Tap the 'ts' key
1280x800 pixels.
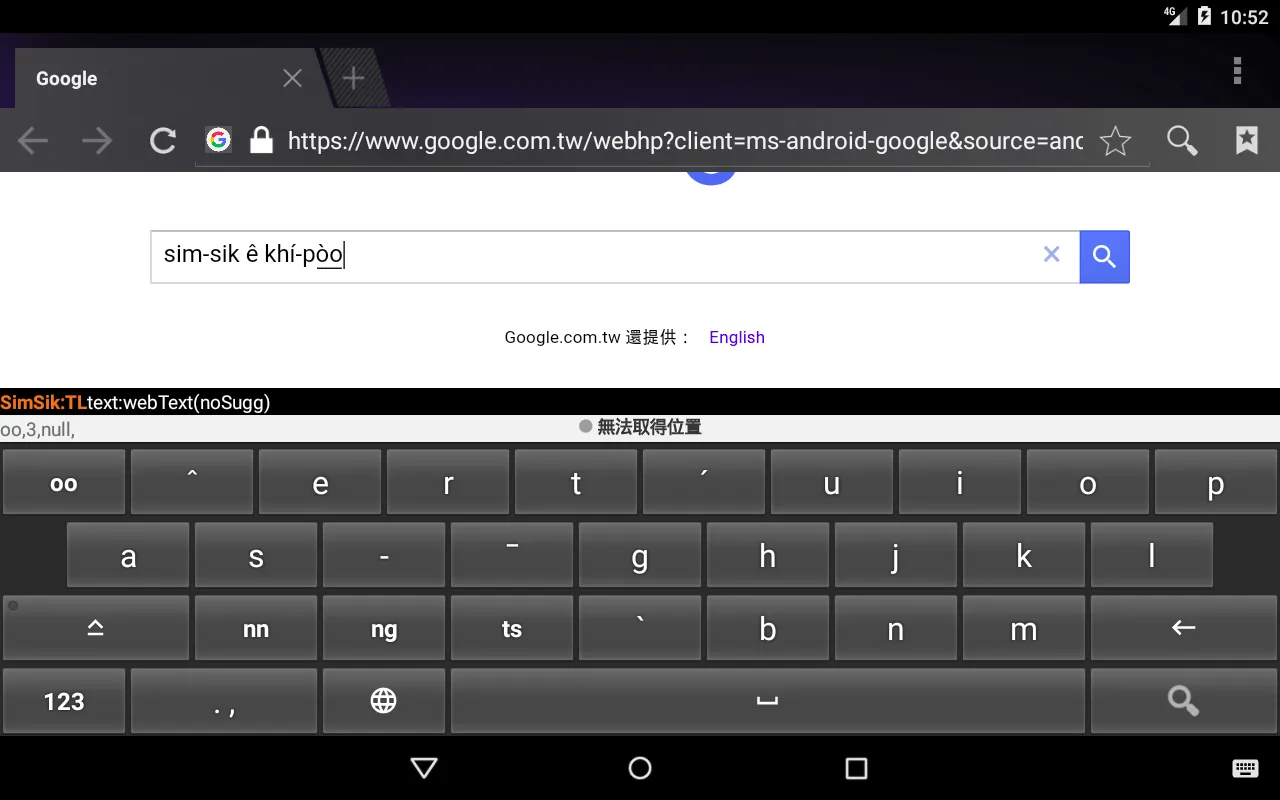click(x=512, y=627)
